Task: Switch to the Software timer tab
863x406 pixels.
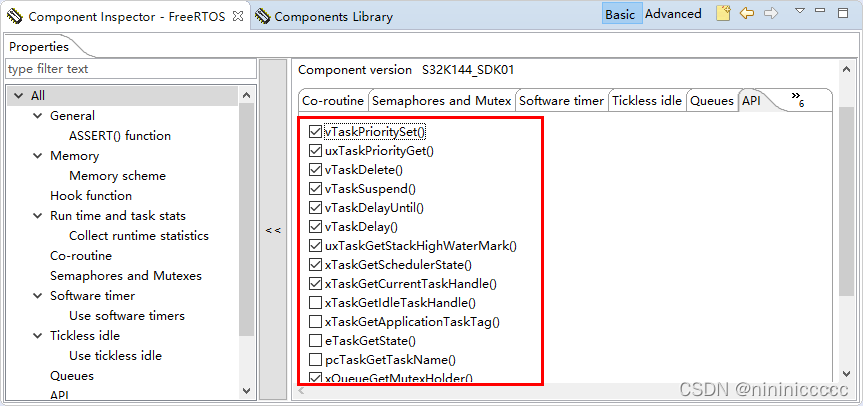Action: [x=562, y=101]
